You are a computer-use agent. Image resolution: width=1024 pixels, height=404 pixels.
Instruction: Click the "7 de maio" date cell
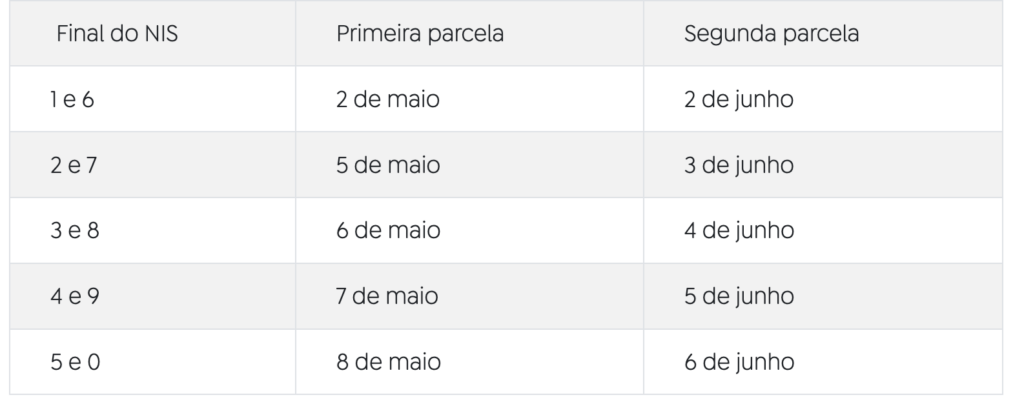coord(387,297)
